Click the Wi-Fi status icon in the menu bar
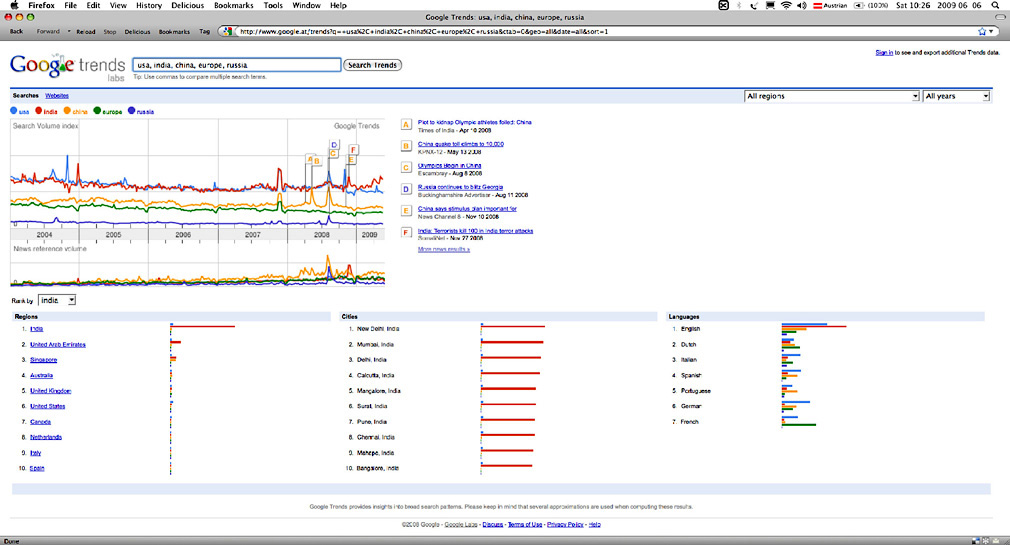Viewport: 1010px width, 545px height. [x=786, y=5]
